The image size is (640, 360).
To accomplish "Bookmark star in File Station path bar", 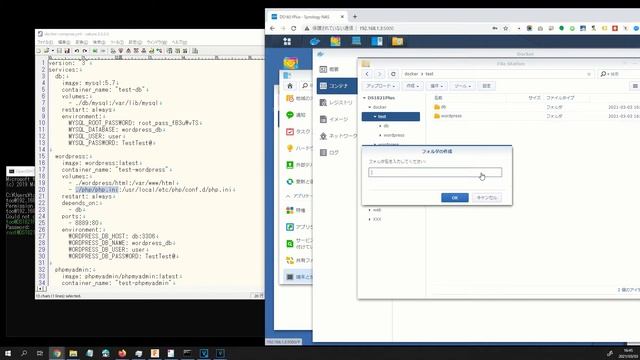I will tap(589, 74).
